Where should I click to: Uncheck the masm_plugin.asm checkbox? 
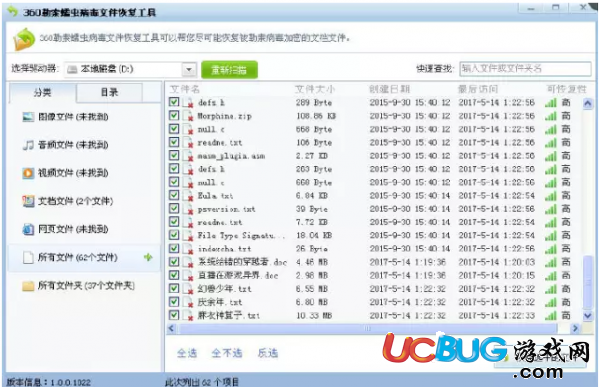pos(174,155)
